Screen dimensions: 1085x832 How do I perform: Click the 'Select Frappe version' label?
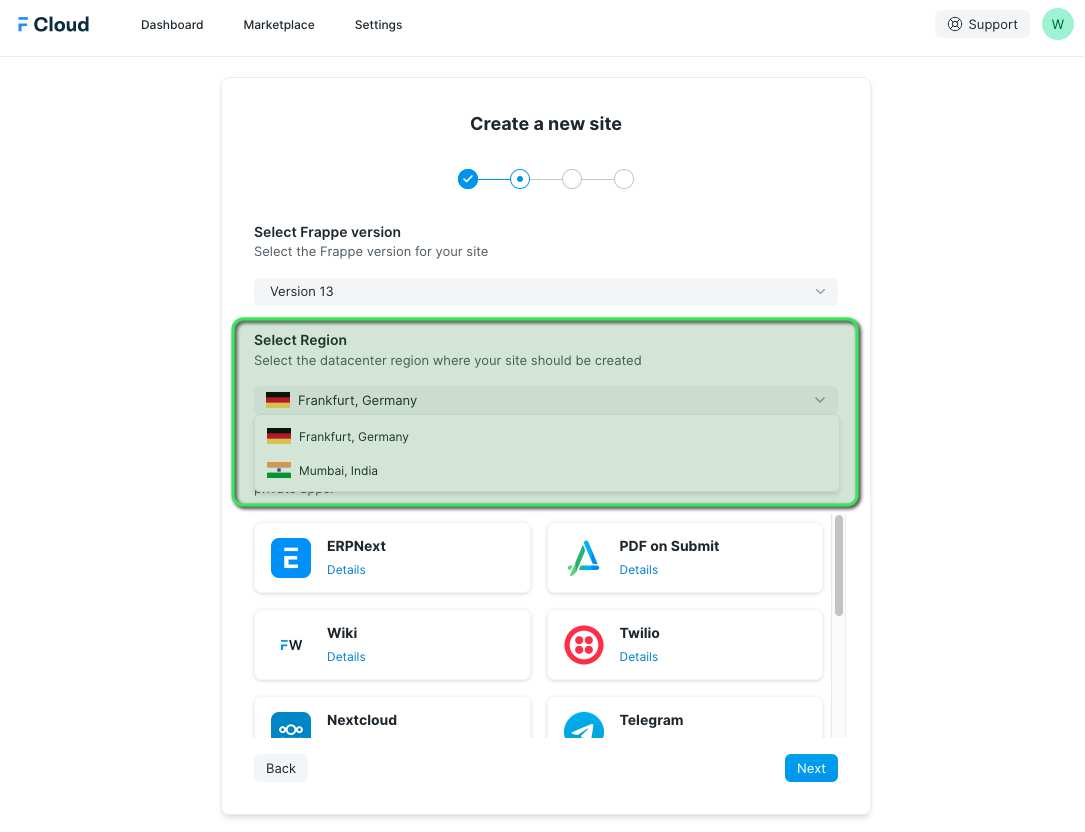coord(327,233)
